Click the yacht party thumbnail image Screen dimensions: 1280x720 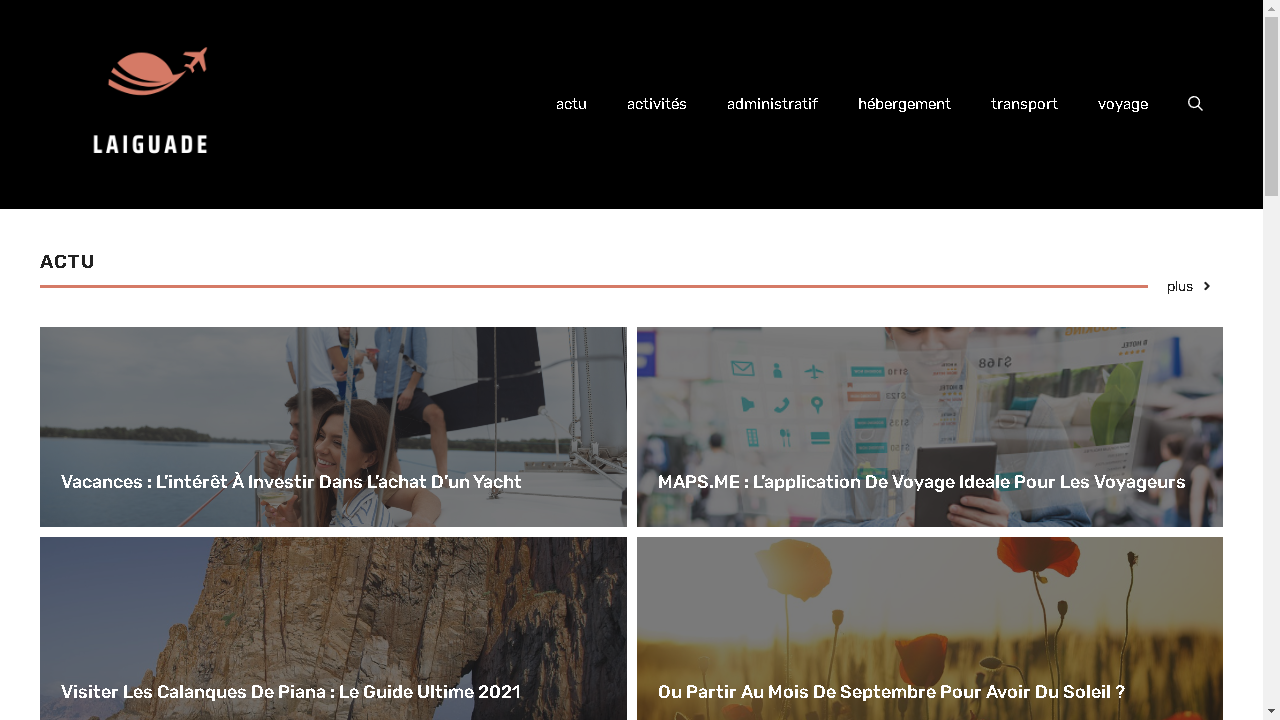[333, 400]
